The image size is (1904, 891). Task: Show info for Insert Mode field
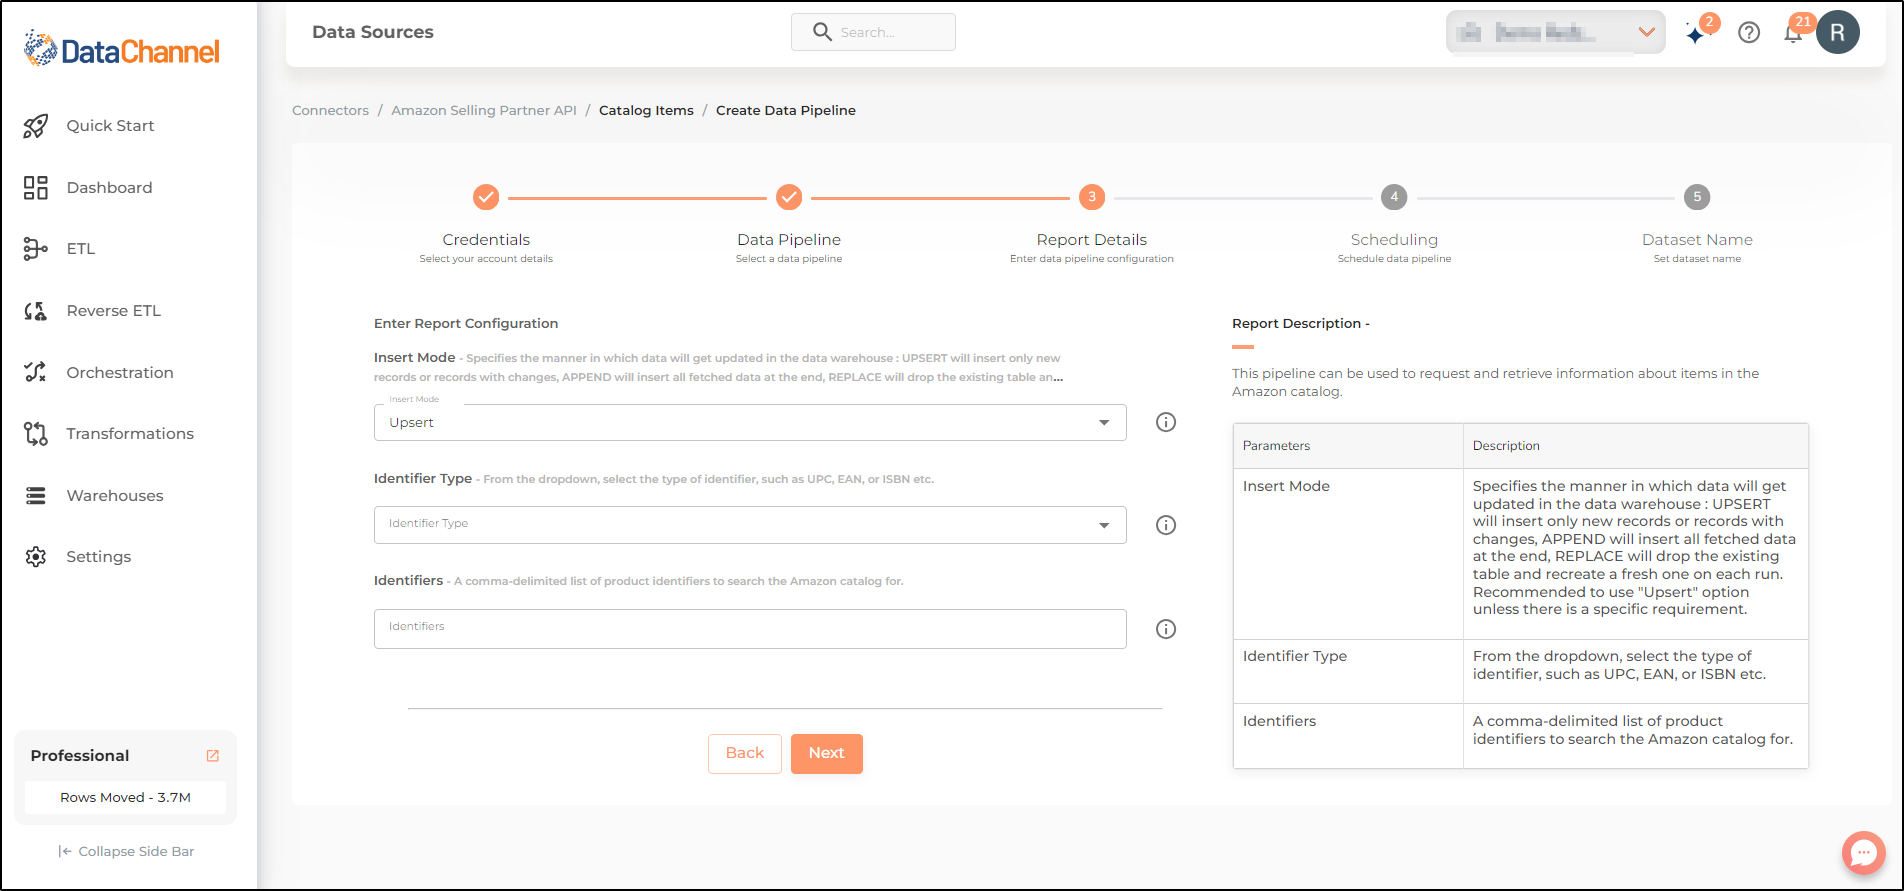click(x=1166, y=422)
